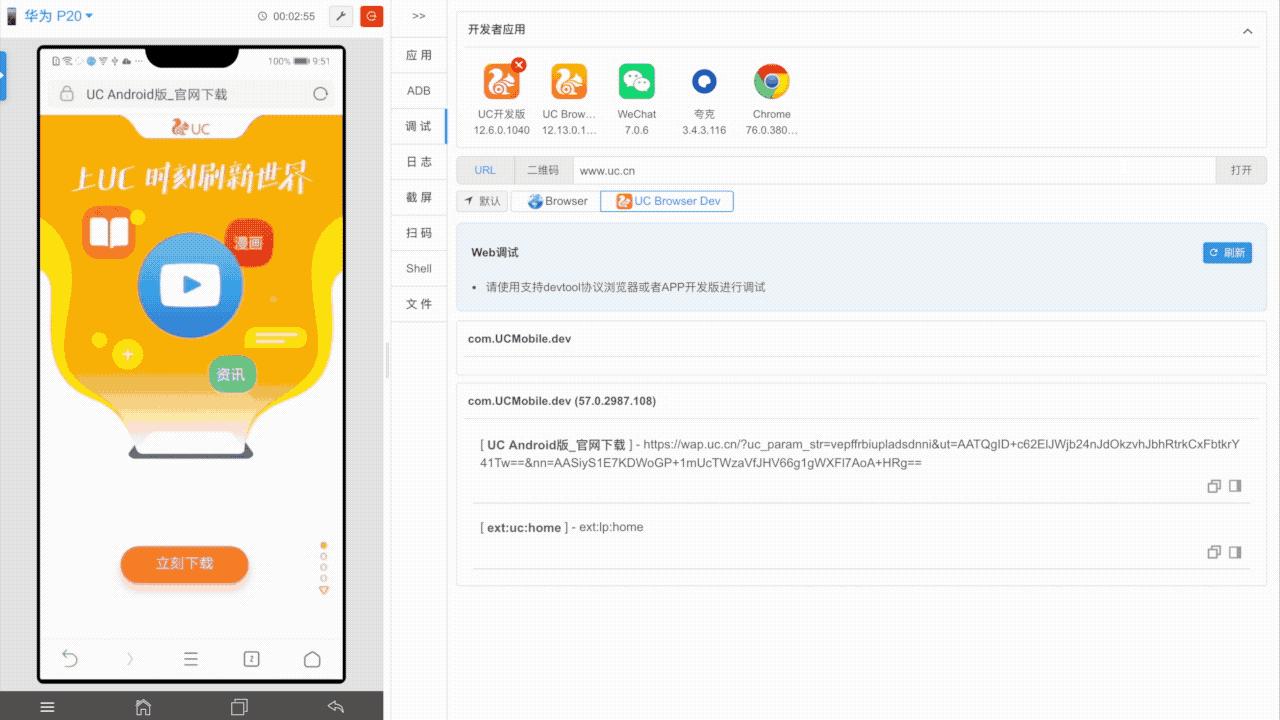Image resolution: width=1280 pixels, height=720 pixels.
Task: Tap the refresh icon in phone address bar
Action: [320, 94]
